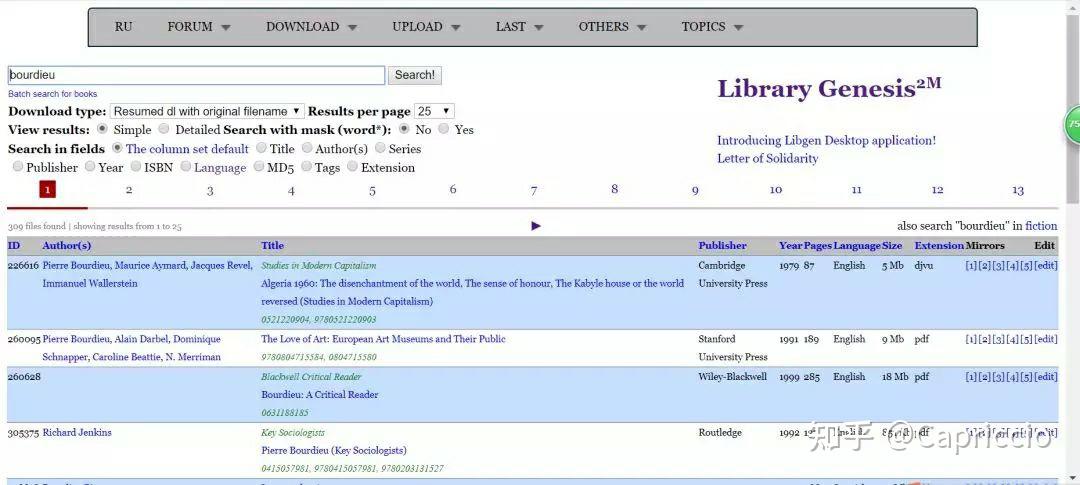The width and height of the screenshot is (1080, 485).
Task: Switch language via RU menu item
Action: pos(123,27)
